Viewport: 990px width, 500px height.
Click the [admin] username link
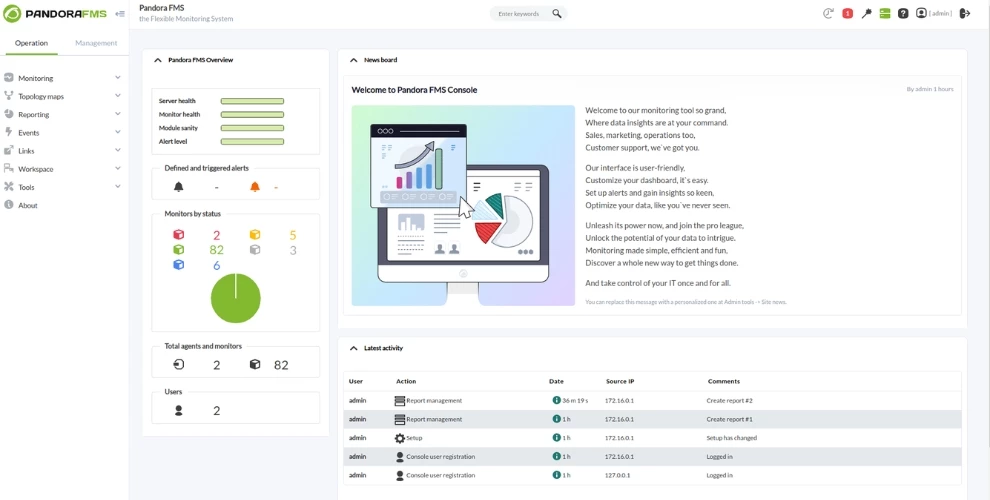(x=941, y=13)
